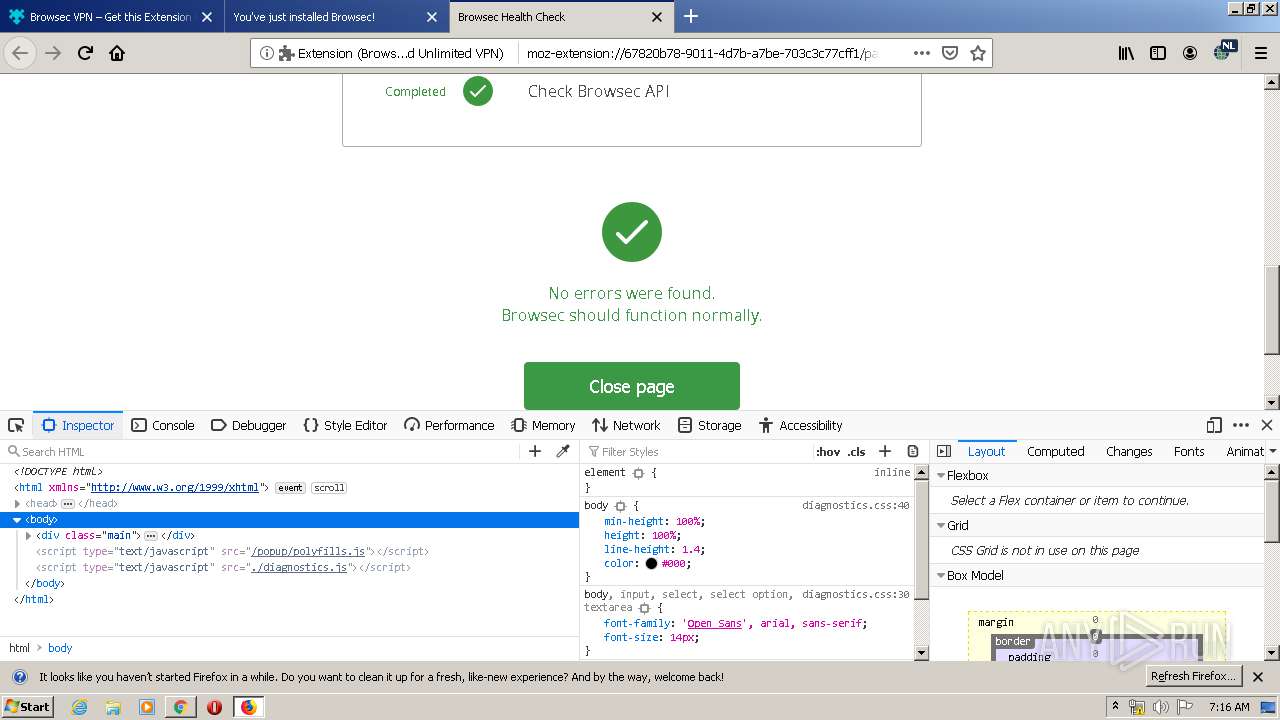The height and width of the screenshot is (720, 1280).
Task: Grab a color with the eyedropper
Action: 563,451
